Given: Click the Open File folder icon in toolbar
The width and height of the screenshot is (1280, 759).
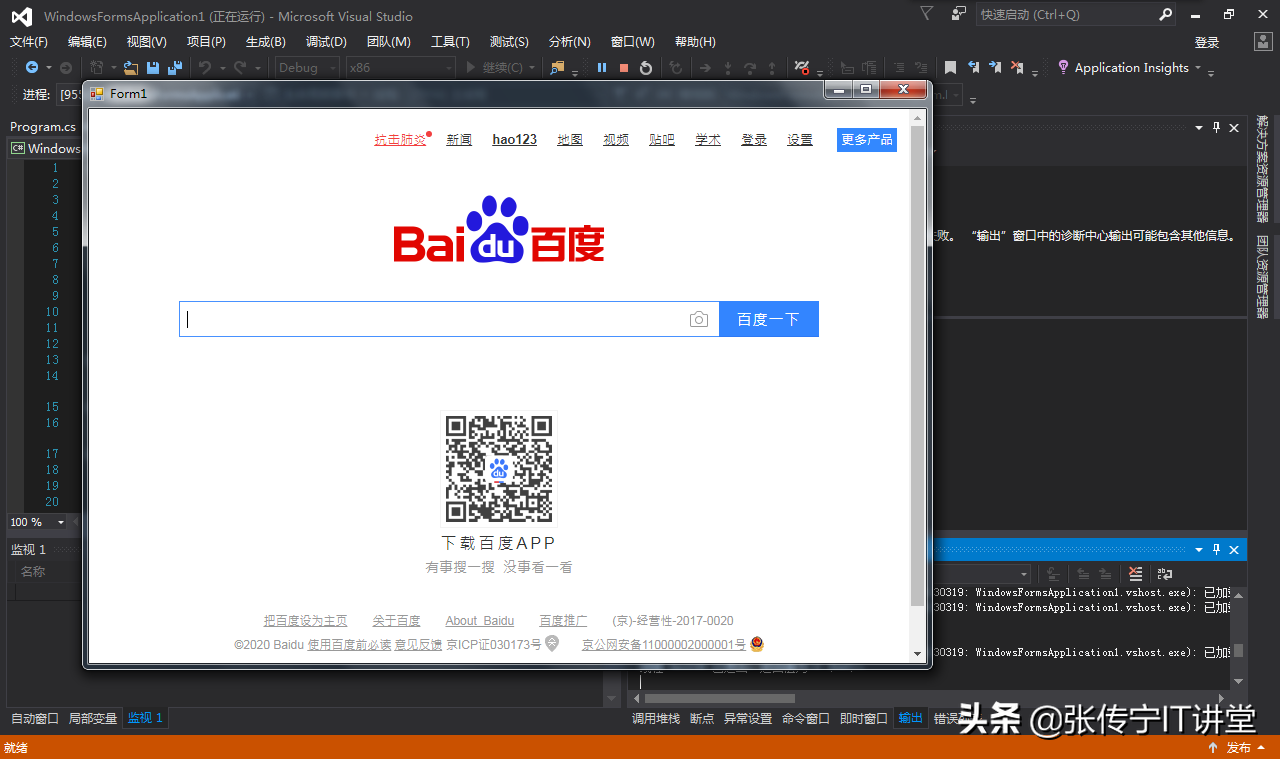Looking at the screenshot, I should (x=131, y=68).
